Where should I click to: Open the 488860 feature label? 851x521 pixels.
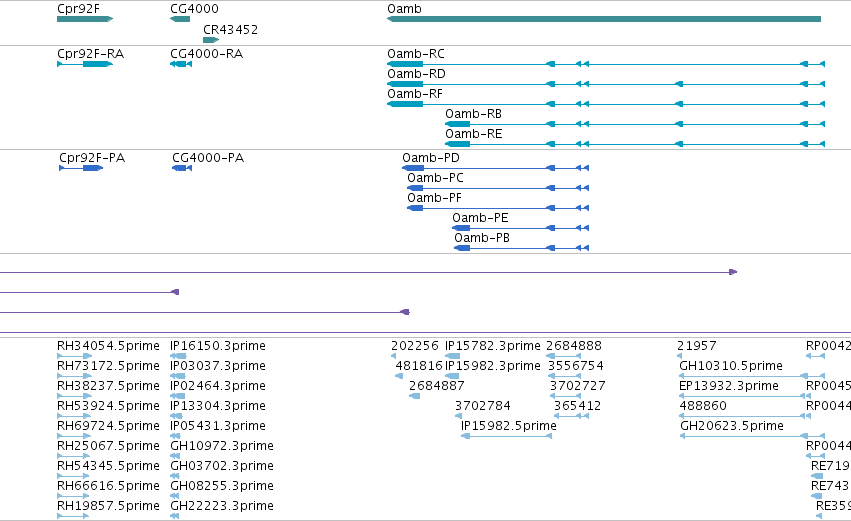[x=703, y=406]
